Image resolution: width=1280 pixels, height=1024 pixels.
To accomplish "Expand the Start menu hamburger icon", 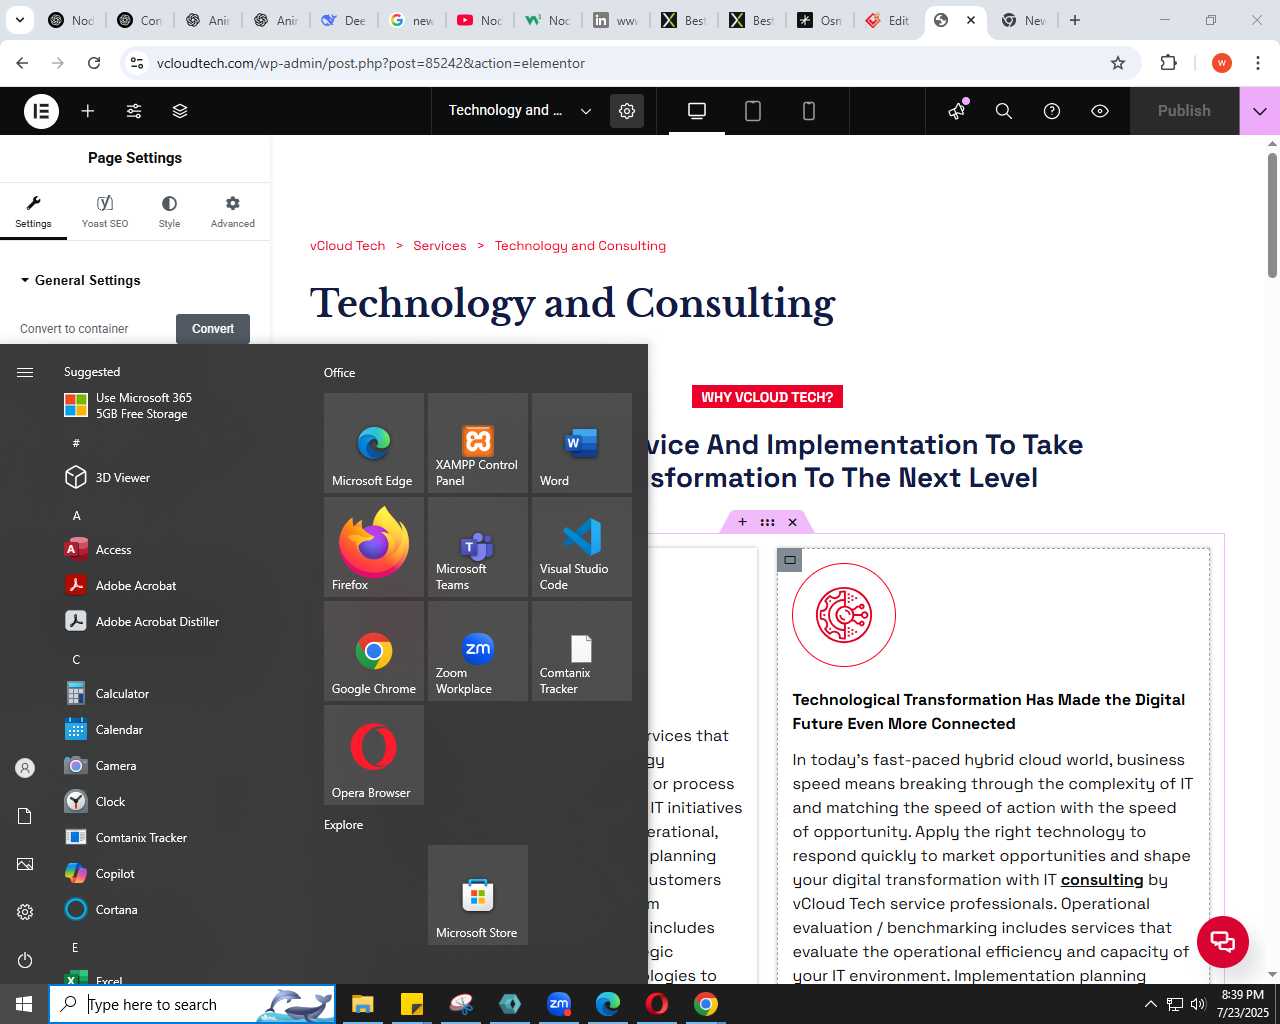I will 25,372.
